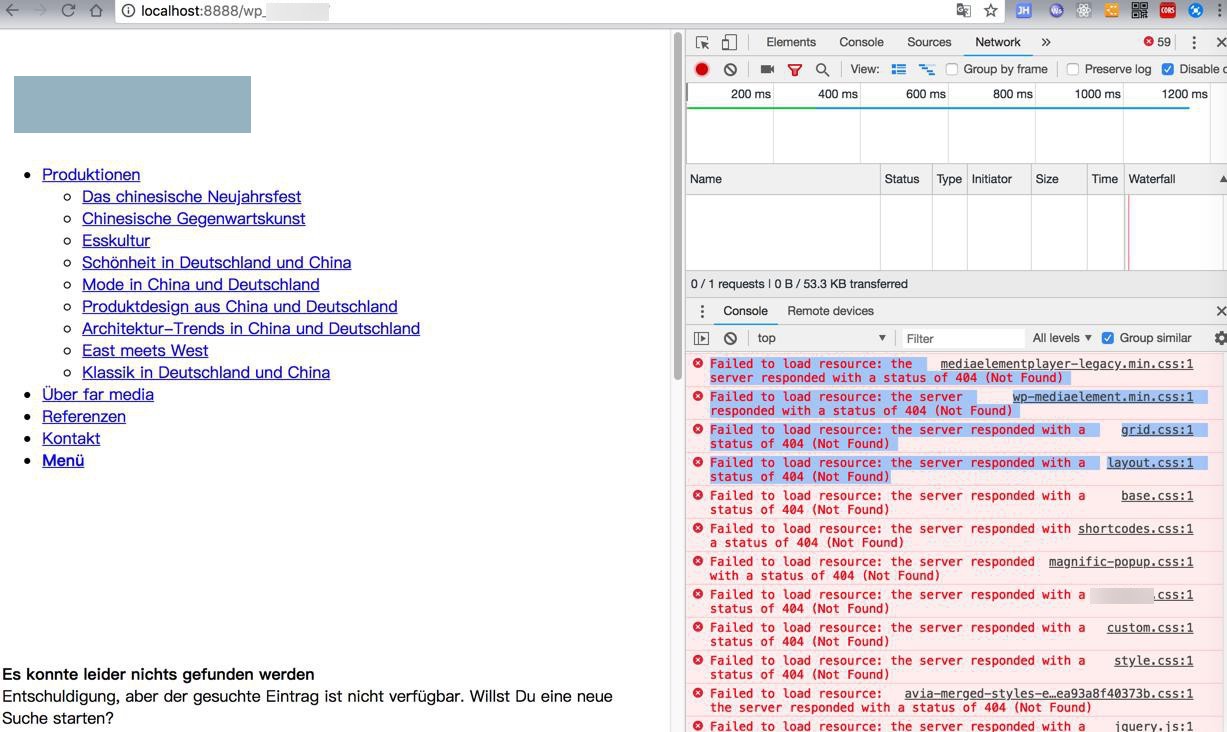Open Klassik in Deutschland und China
Screen dimensions: 1227x732
coord(206,373)
